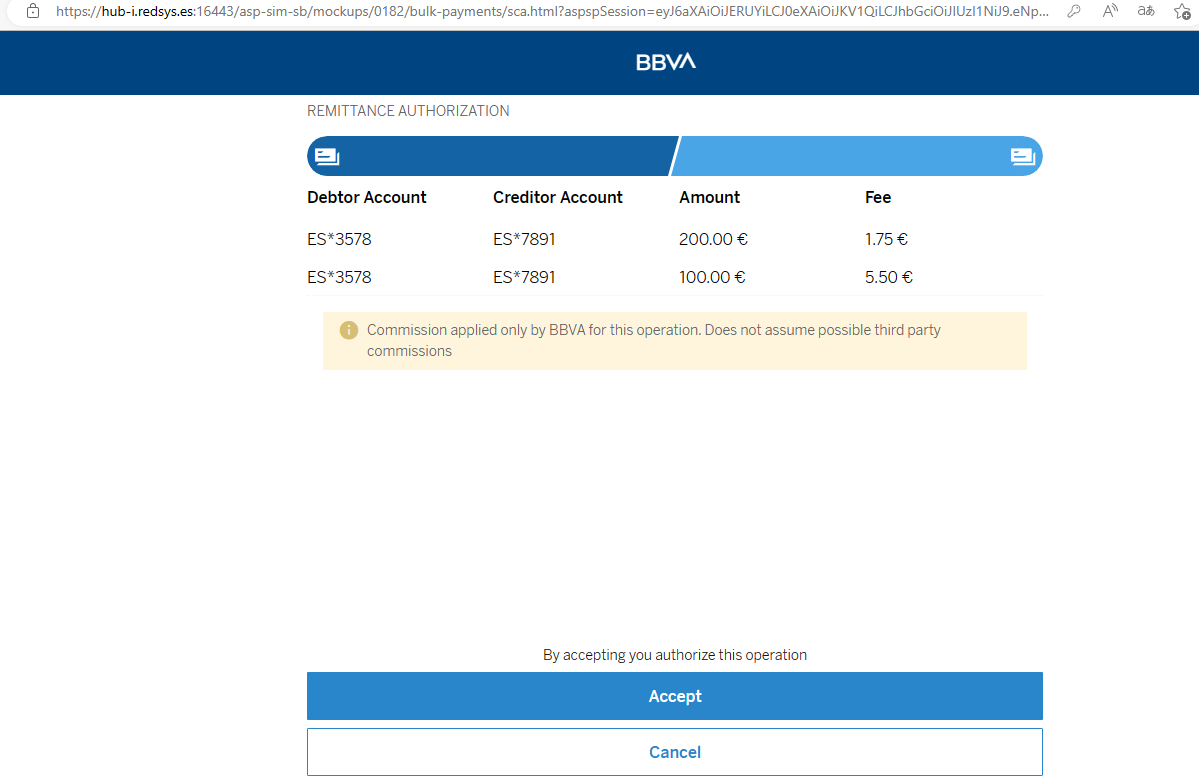
Task: Accept the remittance authorization
Action: click(674, 696)
